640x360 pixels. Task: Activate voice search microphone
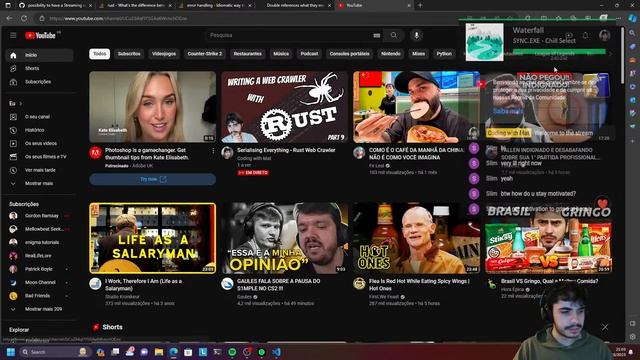tap(416, 36)
